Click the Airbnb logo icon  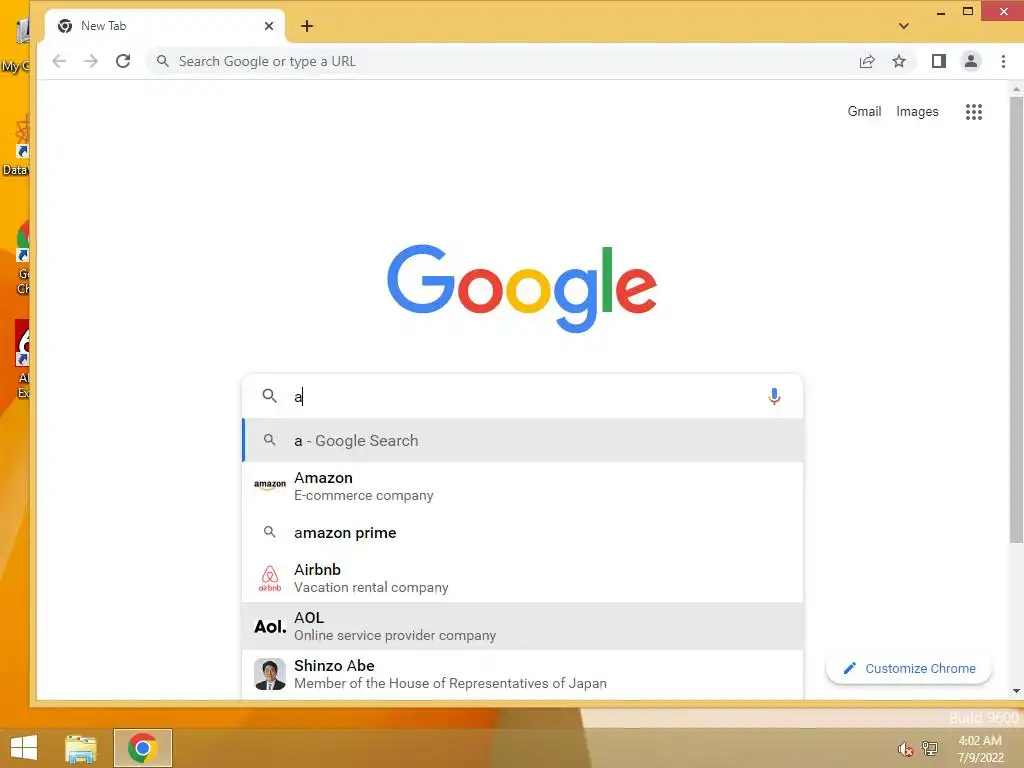(x=270, y=578)
